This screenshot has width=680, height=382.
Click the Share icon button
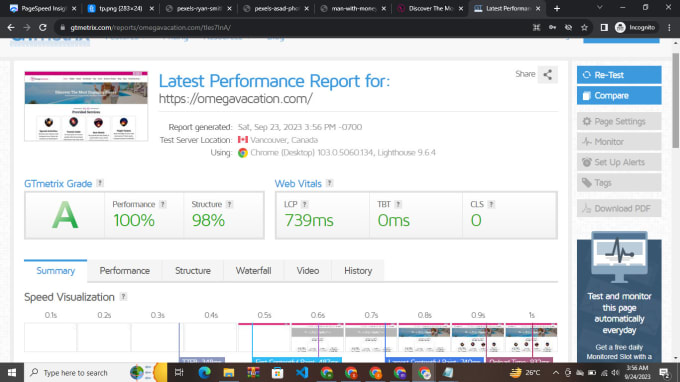(x=548, y=75)
